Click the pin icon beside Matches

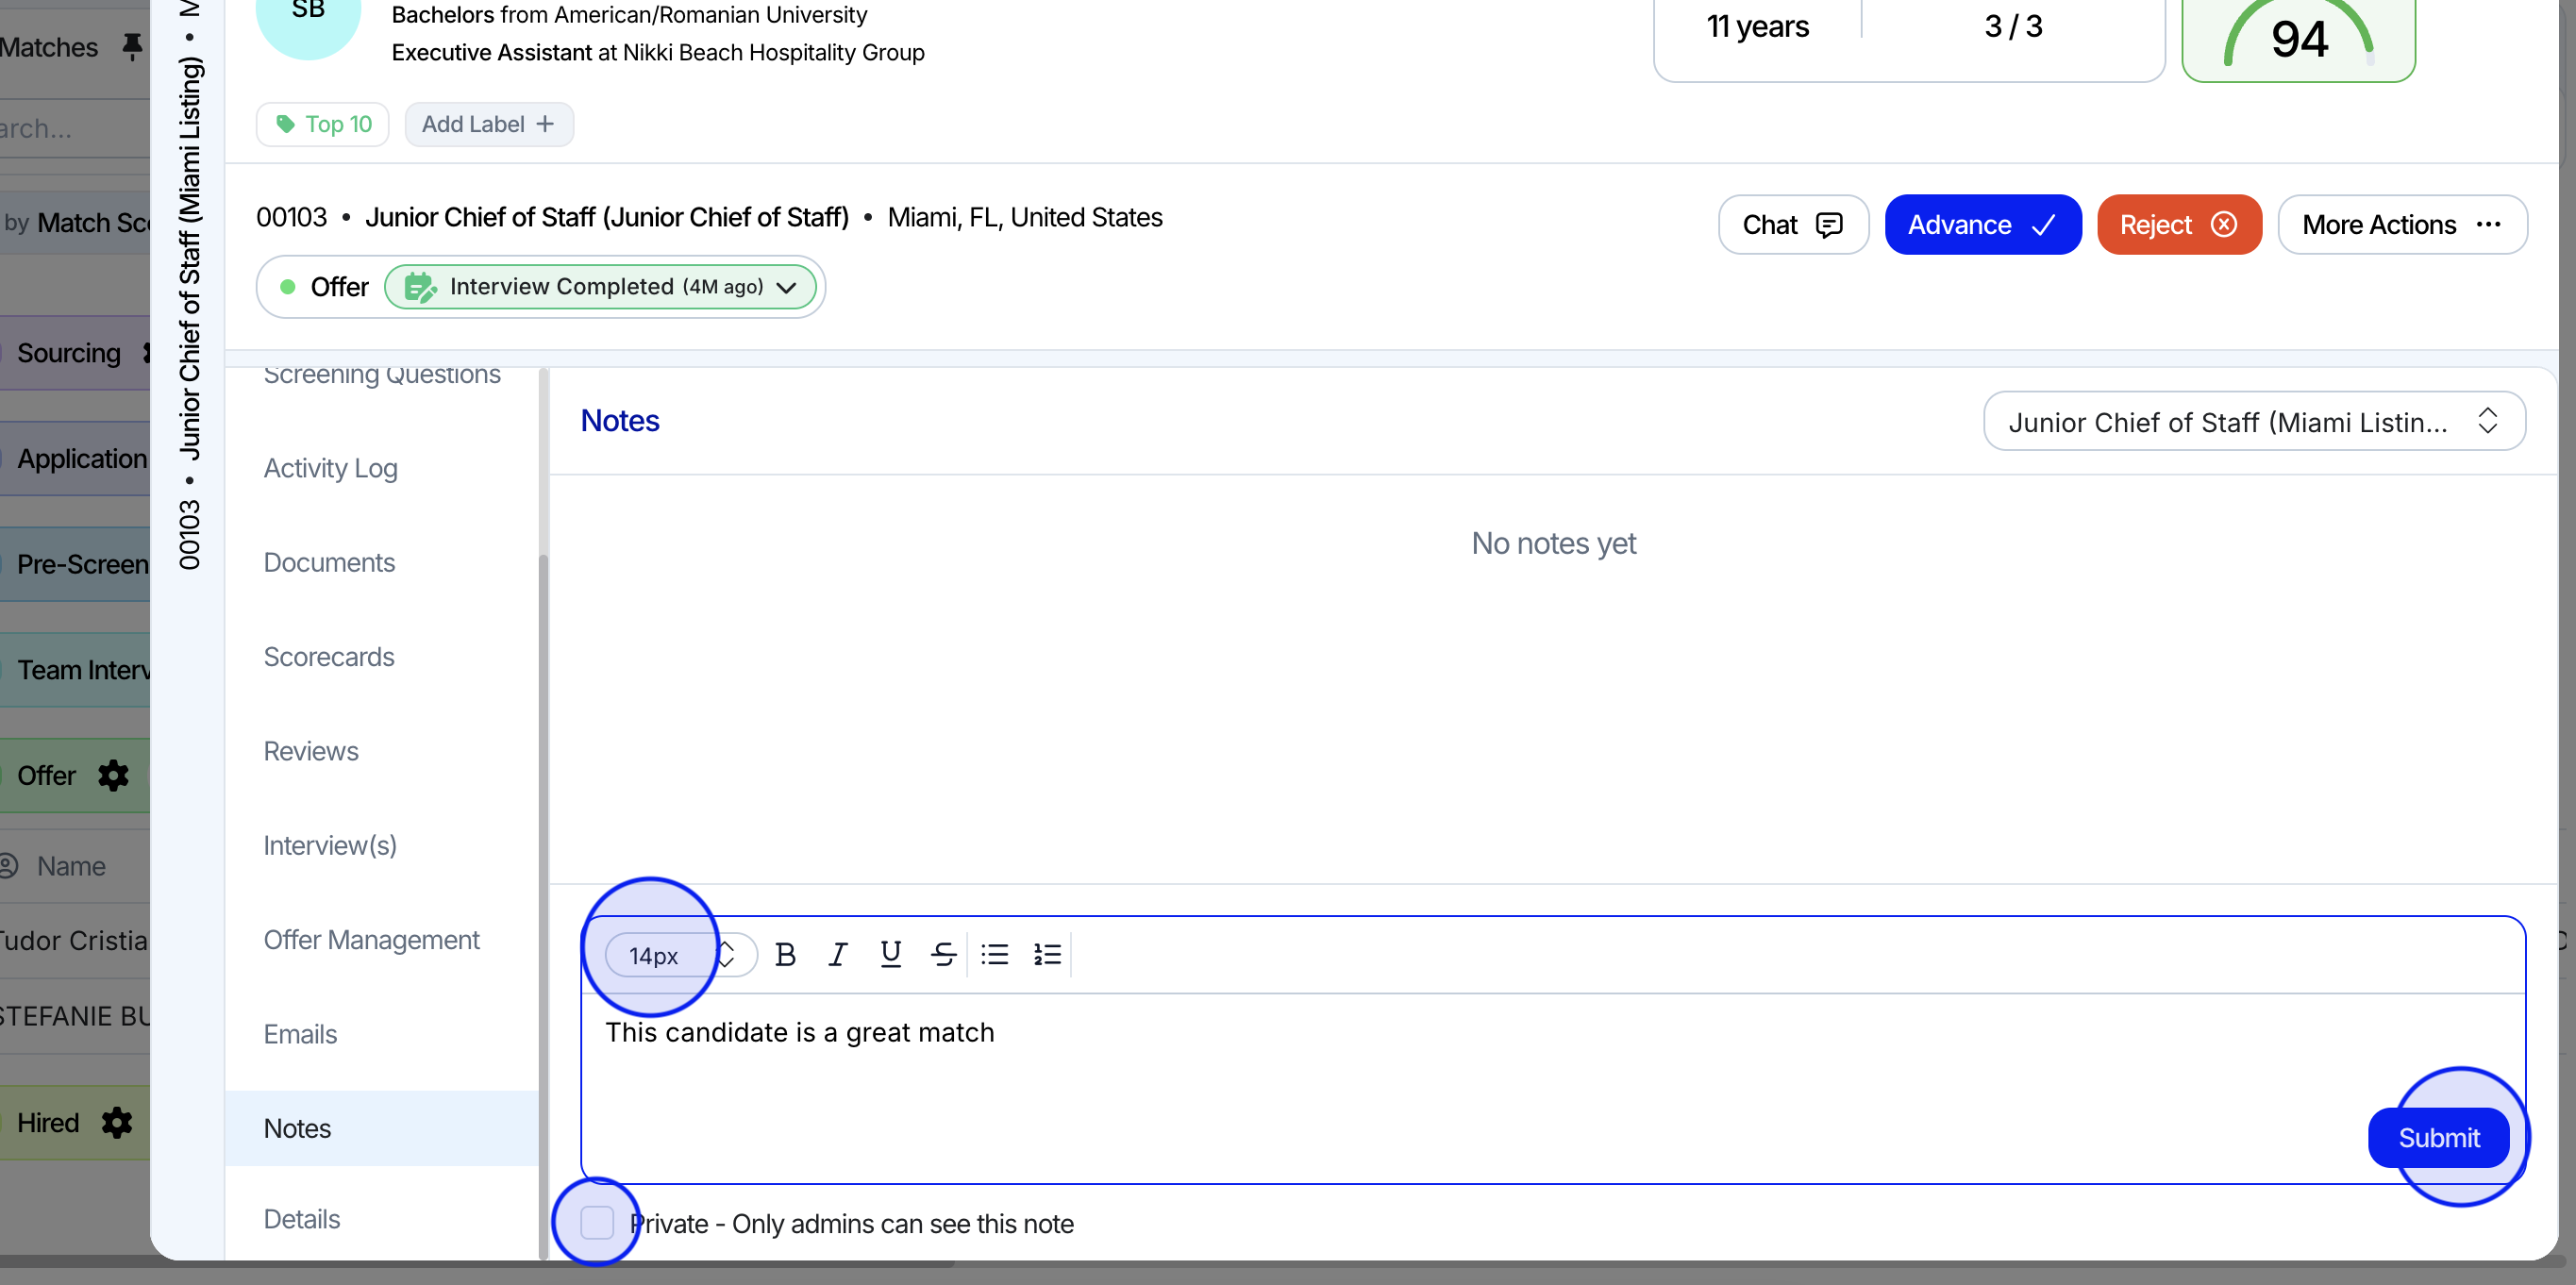coord(132,47)
